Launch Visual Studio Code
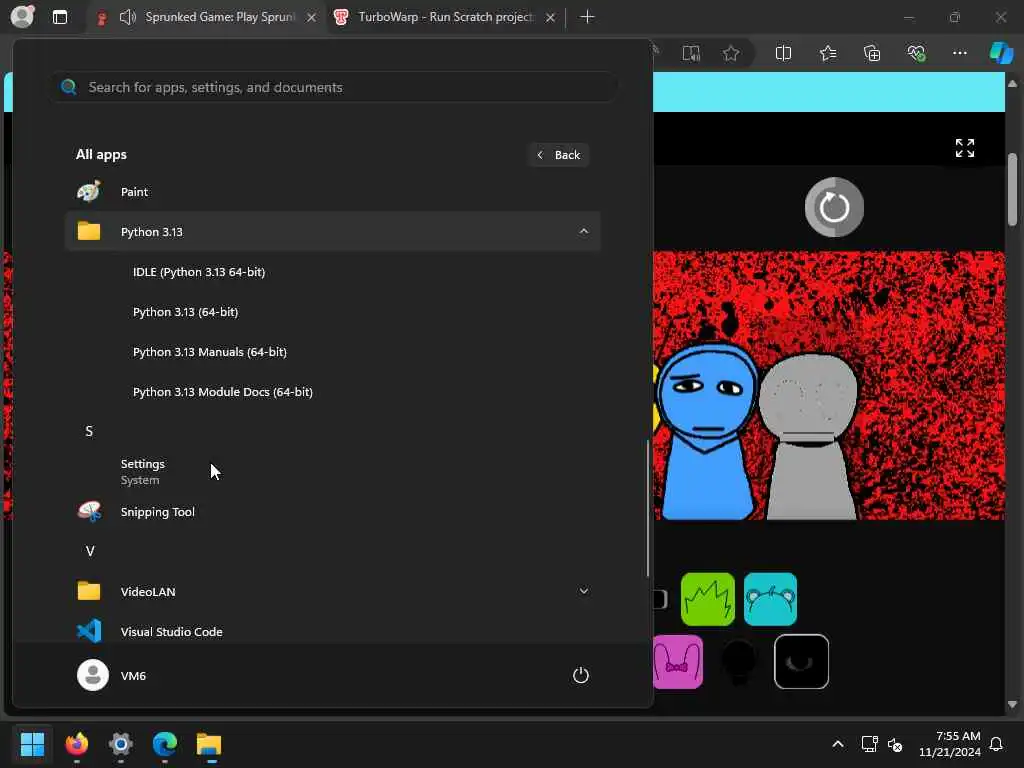The image size is (1024, 768). pos(332,632)
